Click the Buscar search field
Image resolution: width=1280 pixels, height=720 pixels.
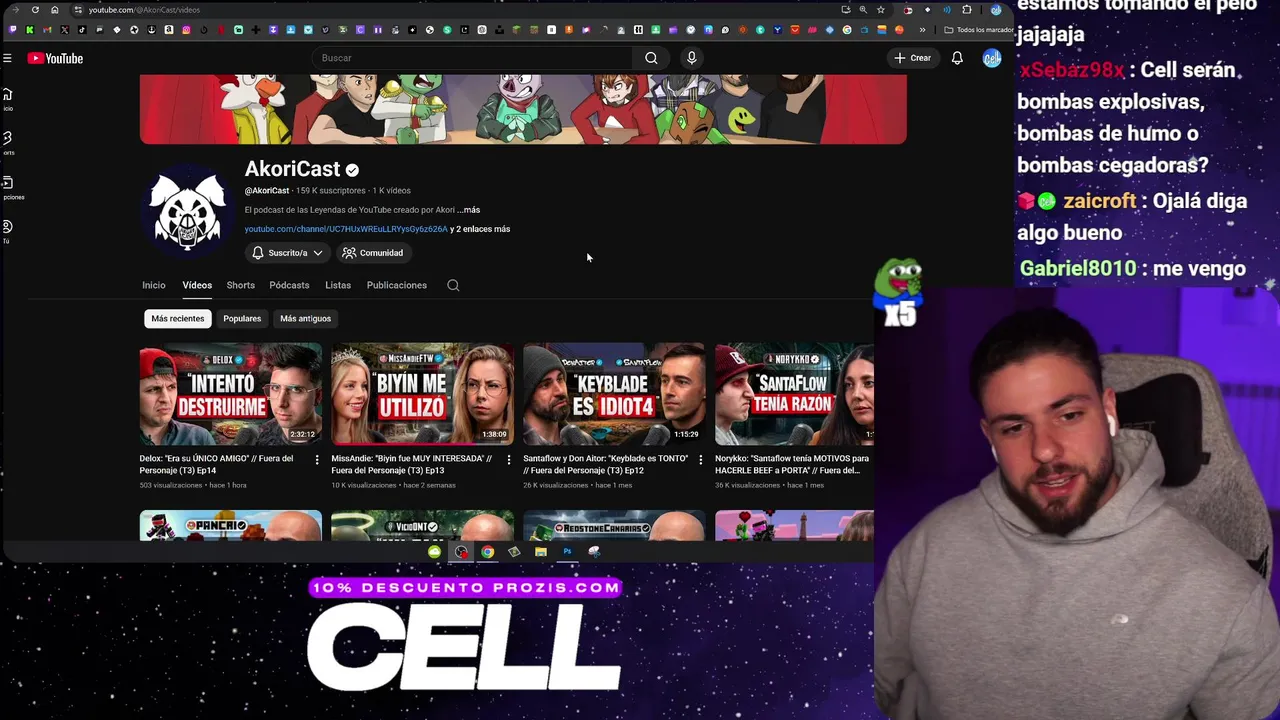coord(472,58)
